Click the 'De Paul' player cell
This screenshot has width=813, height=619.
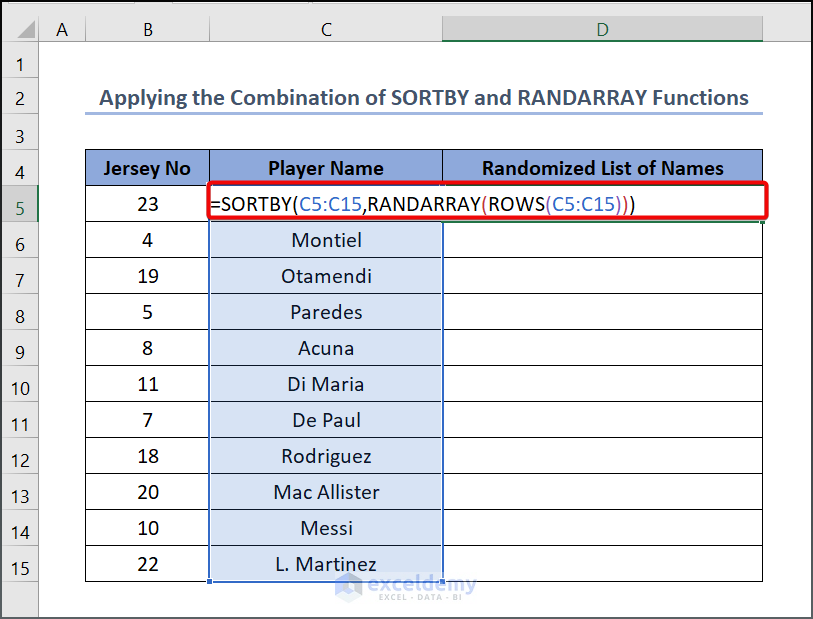326,420
